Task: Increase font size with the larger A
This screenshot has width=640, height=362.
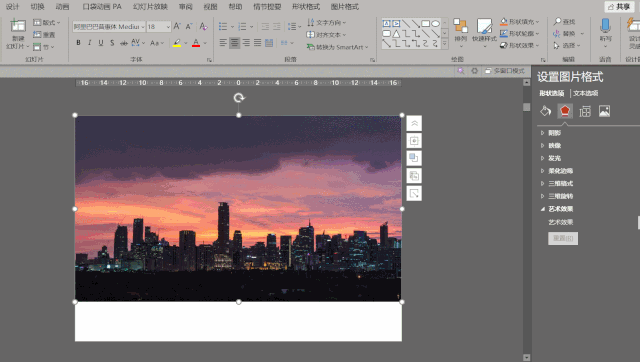Action: click(177, 27)
